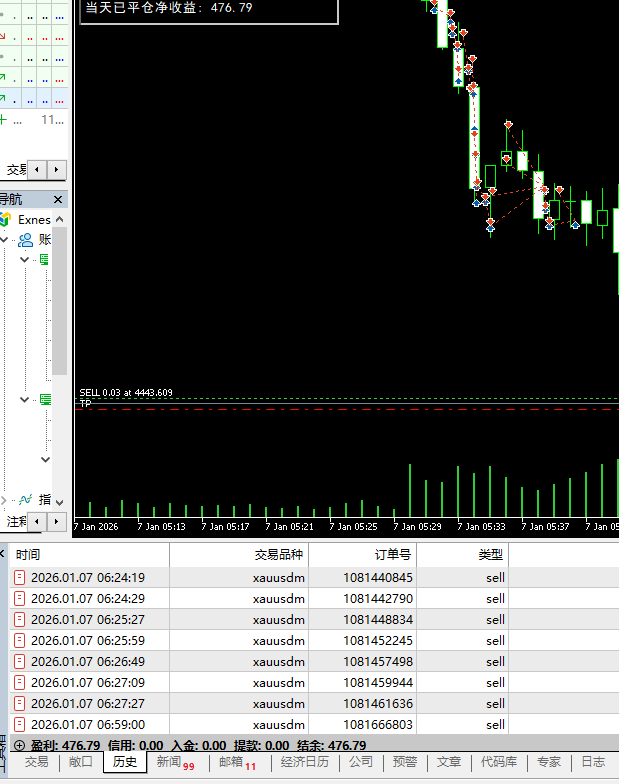Click the upper green server icon in navigator
This screenshot has width=619, height=784.
(x=45, y=260)
